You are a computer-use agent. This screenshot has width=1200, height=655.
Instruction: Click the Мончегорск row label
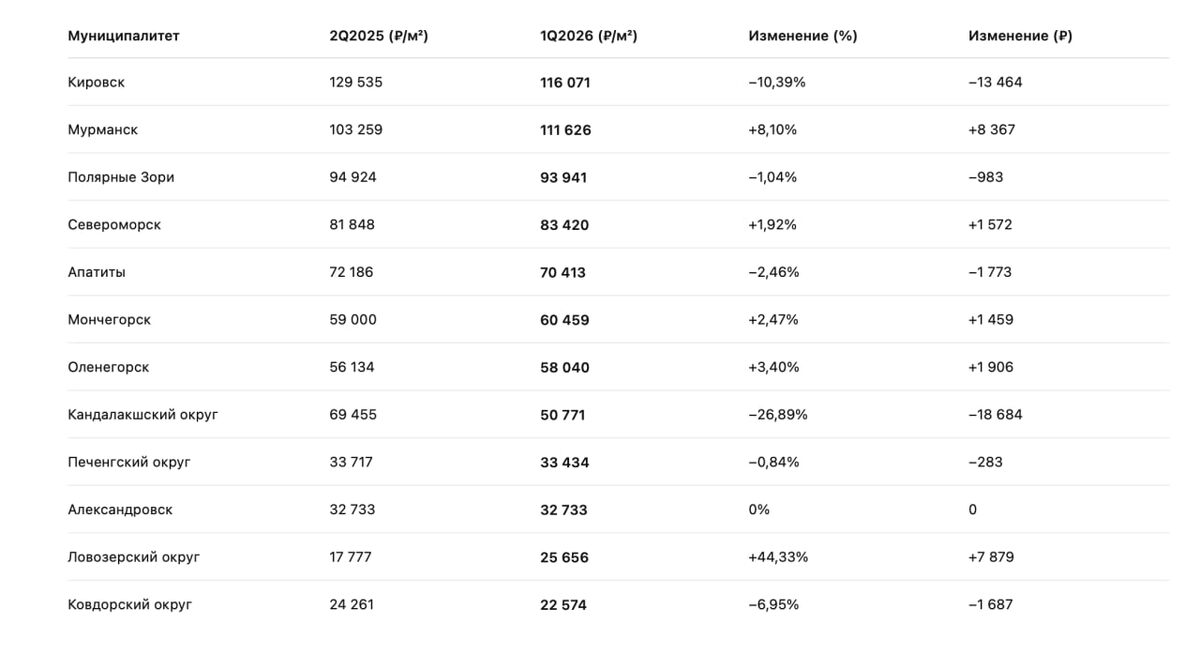coord(109,320)
